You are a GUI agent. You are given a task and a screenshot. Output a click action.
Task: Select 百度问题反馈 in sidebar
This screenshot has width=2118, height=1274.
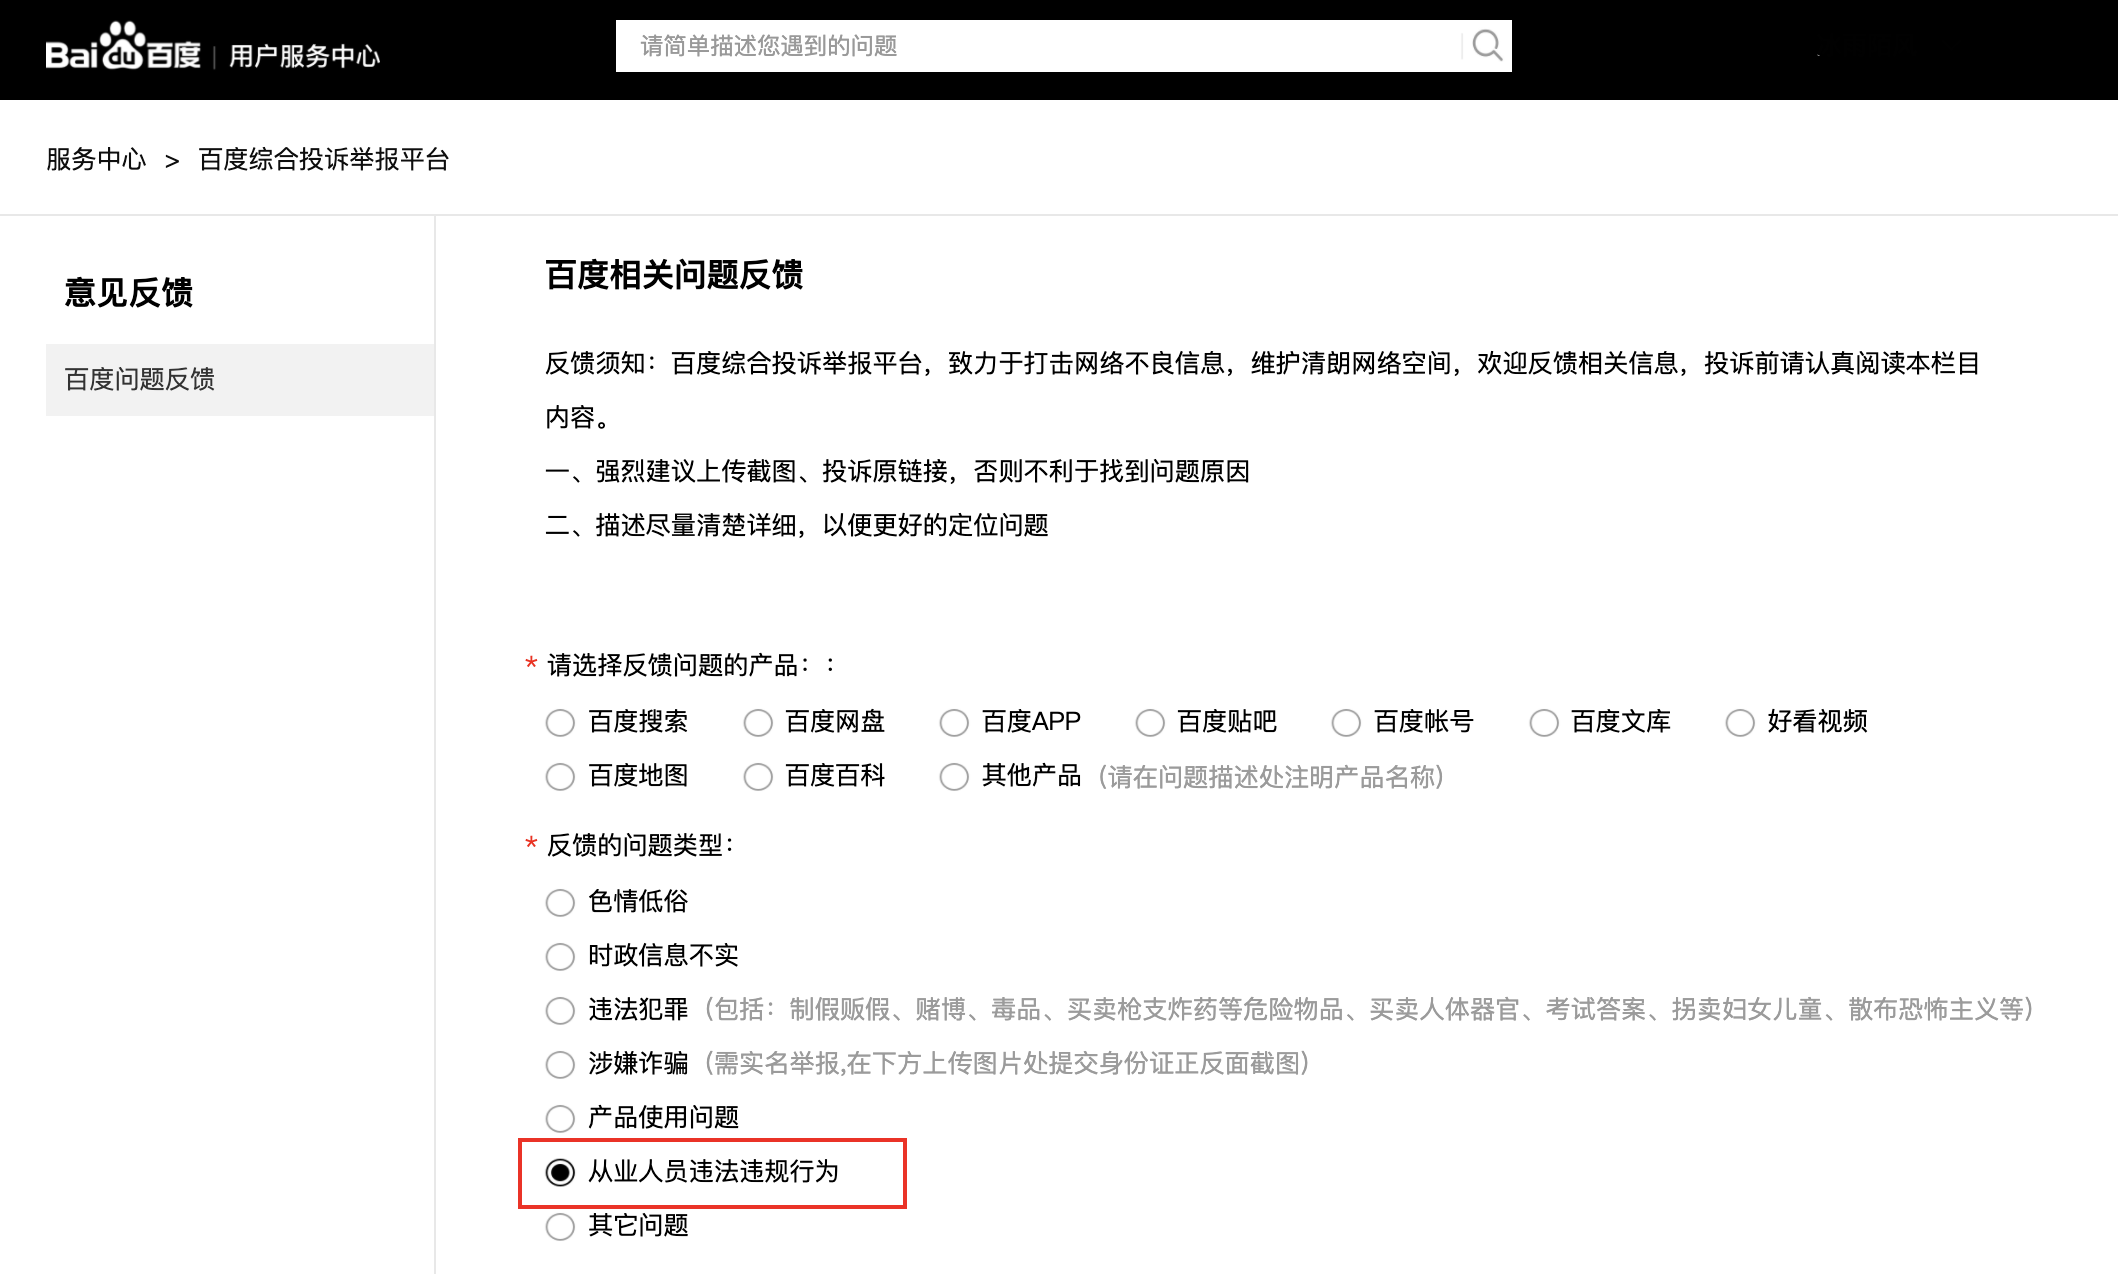[240, 379]
